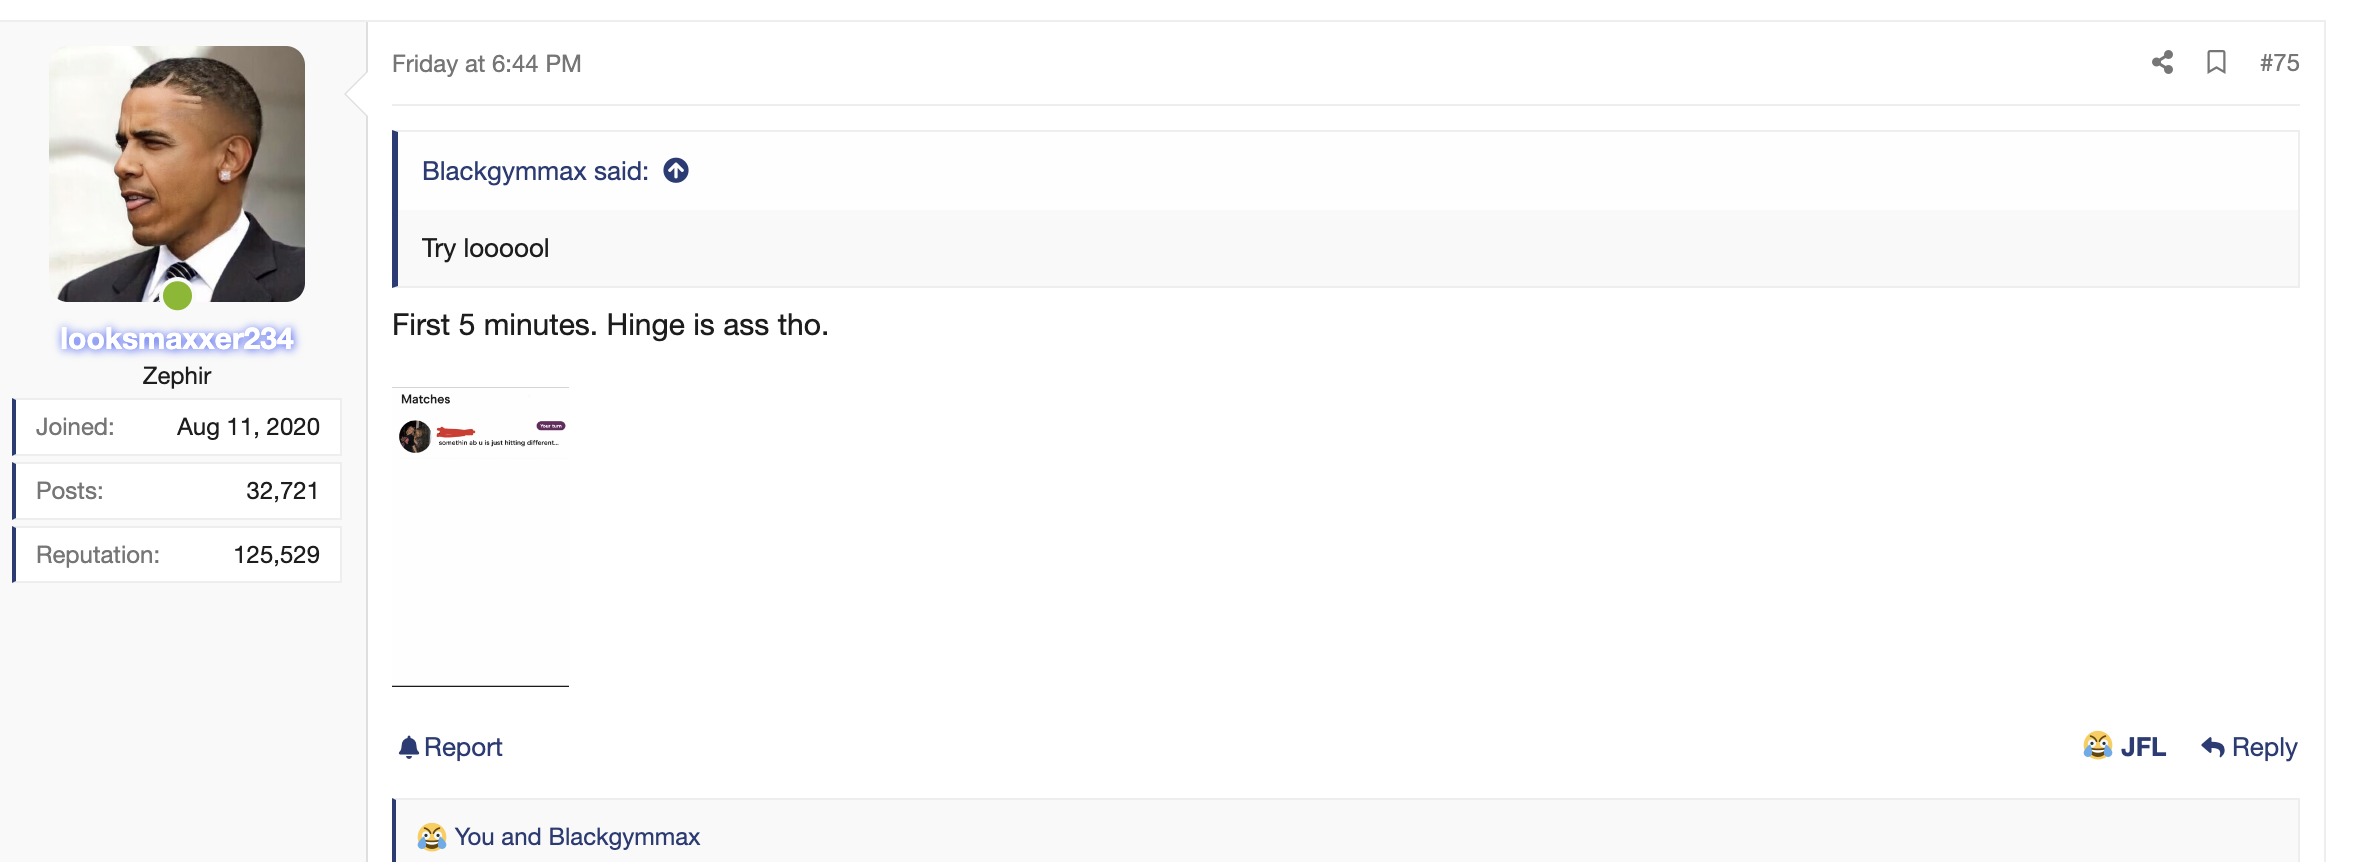Jump to quoted post via up-arrow icon
Screen dimensions: 2353x862
(676, 171)
